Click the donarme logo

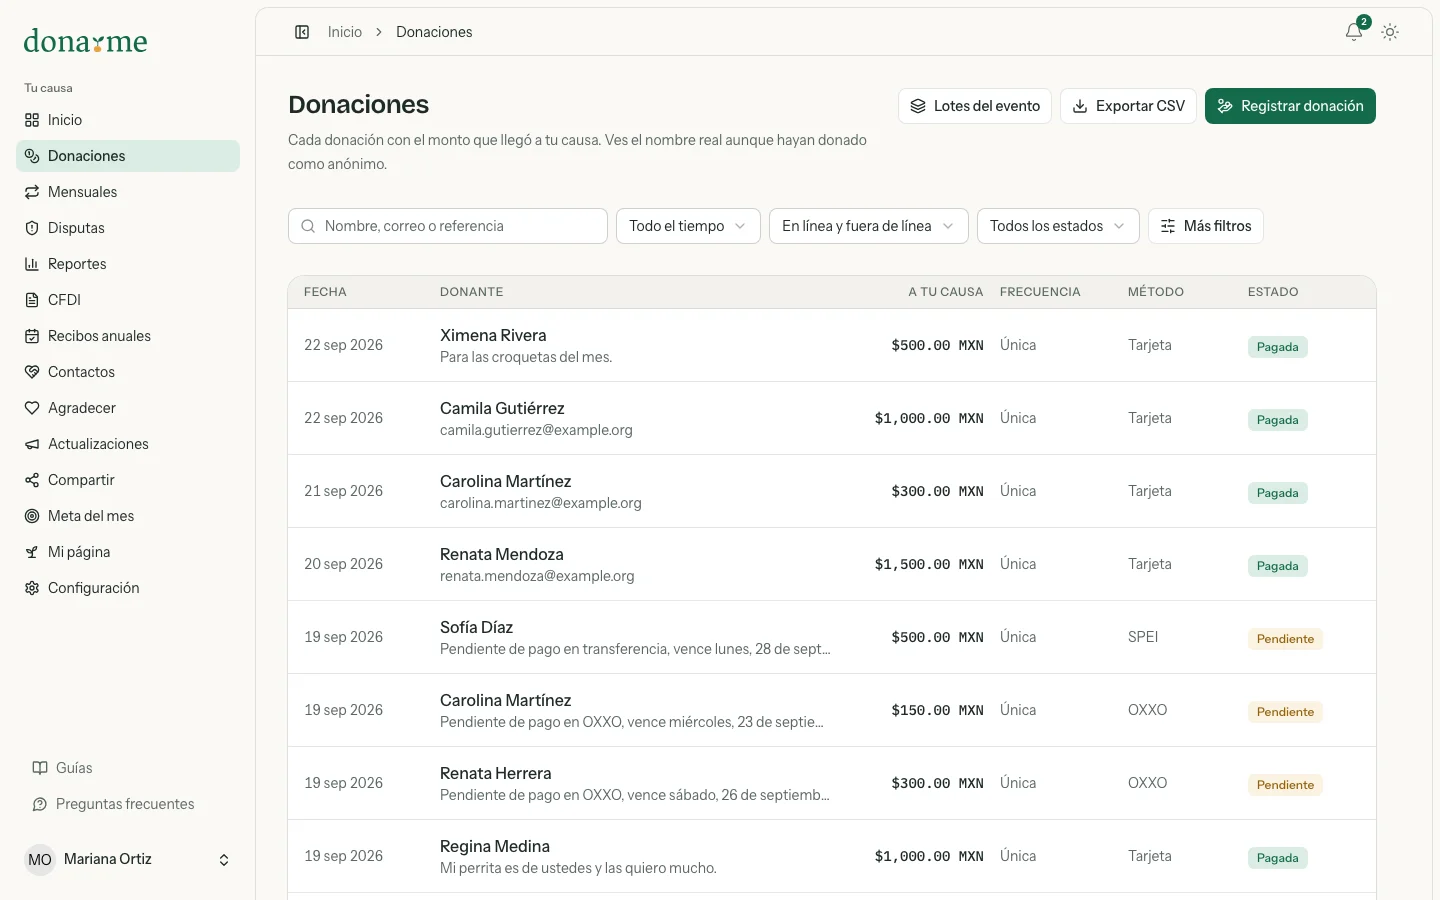[x=86, y=41]
